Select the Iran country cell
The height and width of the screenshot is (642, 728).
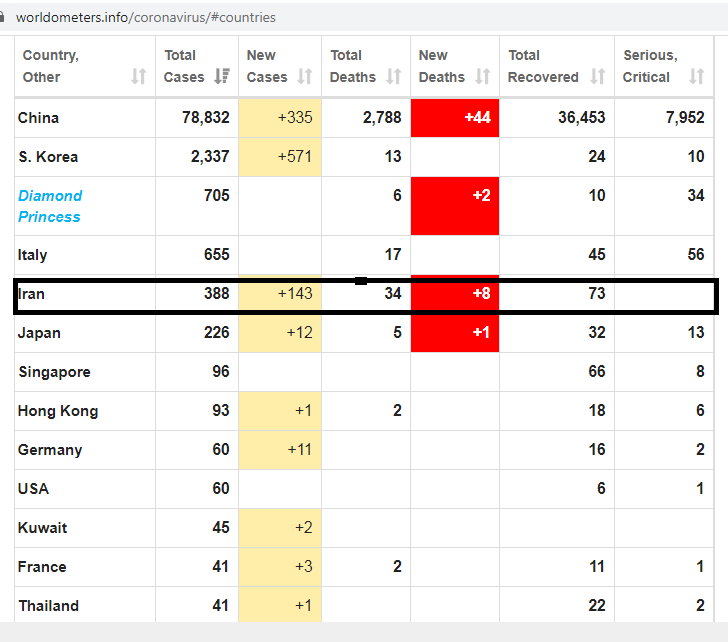[32, 294]
